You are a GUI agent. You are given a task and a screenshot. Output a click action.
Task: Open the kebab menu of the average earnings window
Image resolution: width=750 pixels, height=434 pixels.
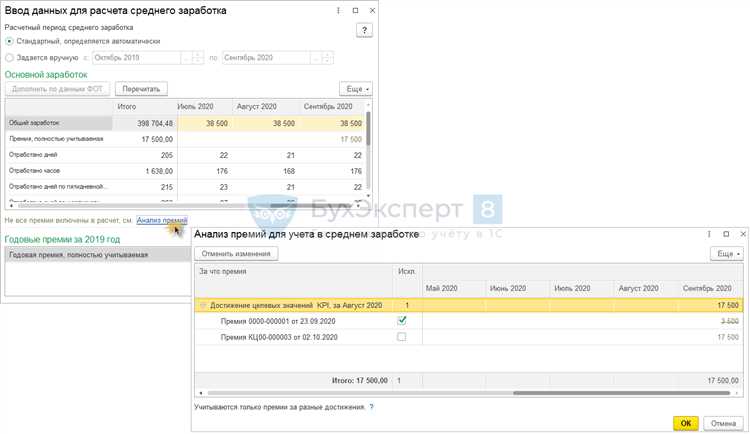pyautogui.click(x=339, y=11)
